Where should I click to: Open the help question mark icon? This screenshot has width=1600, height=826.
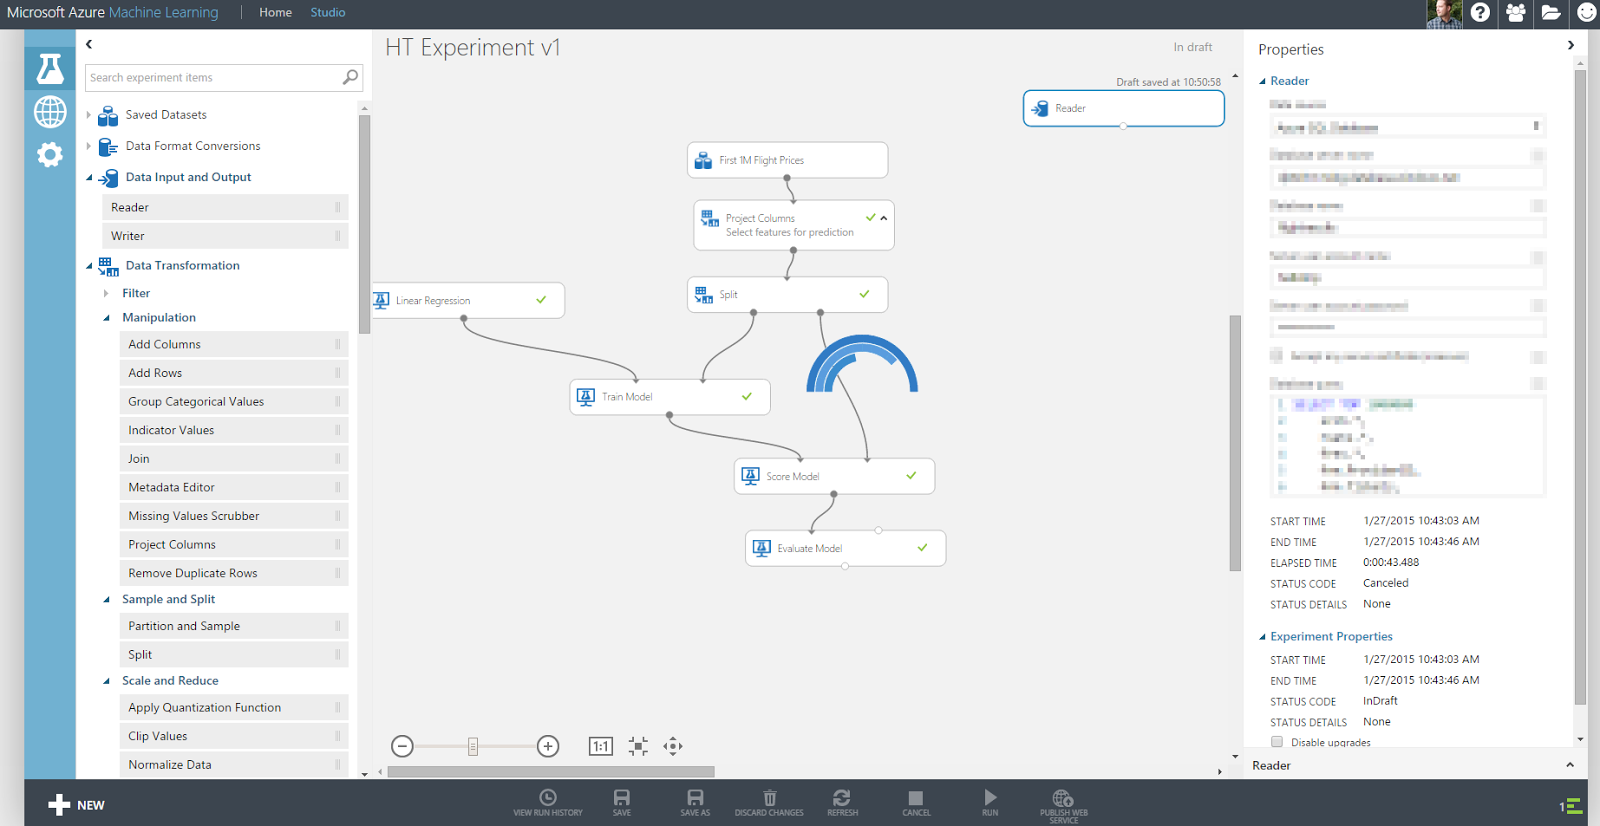1480,12
